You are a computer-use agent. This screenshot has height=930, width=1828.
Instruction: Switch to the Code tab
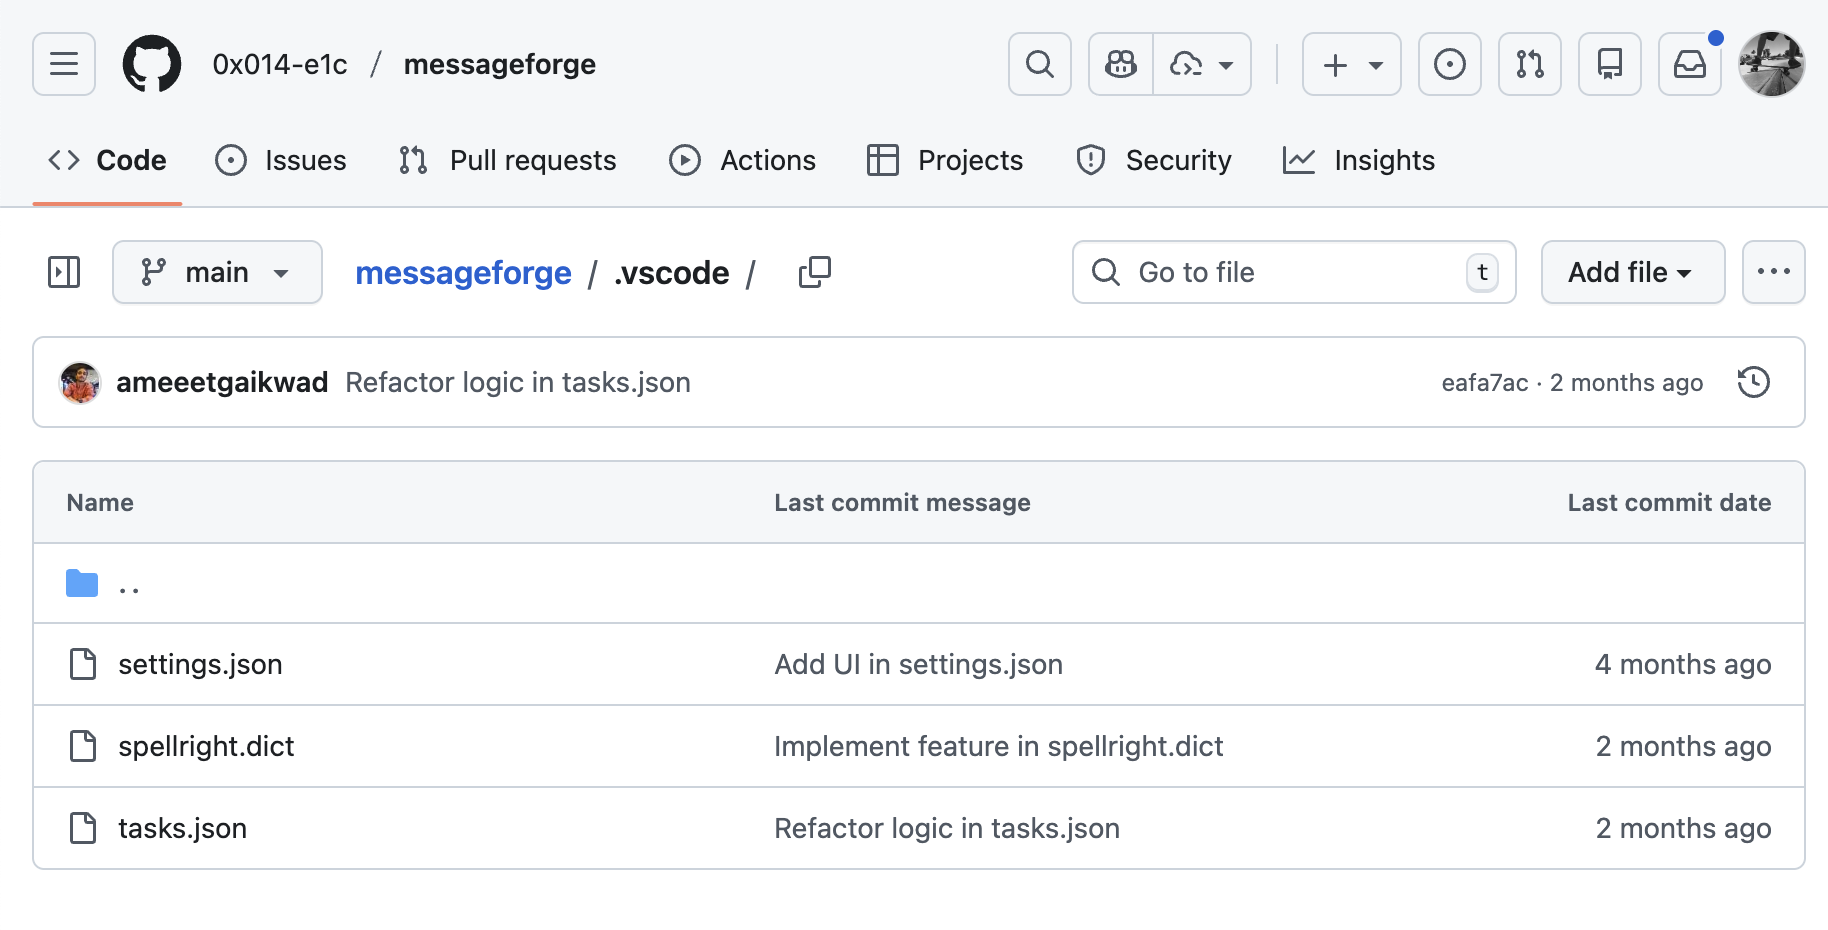pos(107,160)
